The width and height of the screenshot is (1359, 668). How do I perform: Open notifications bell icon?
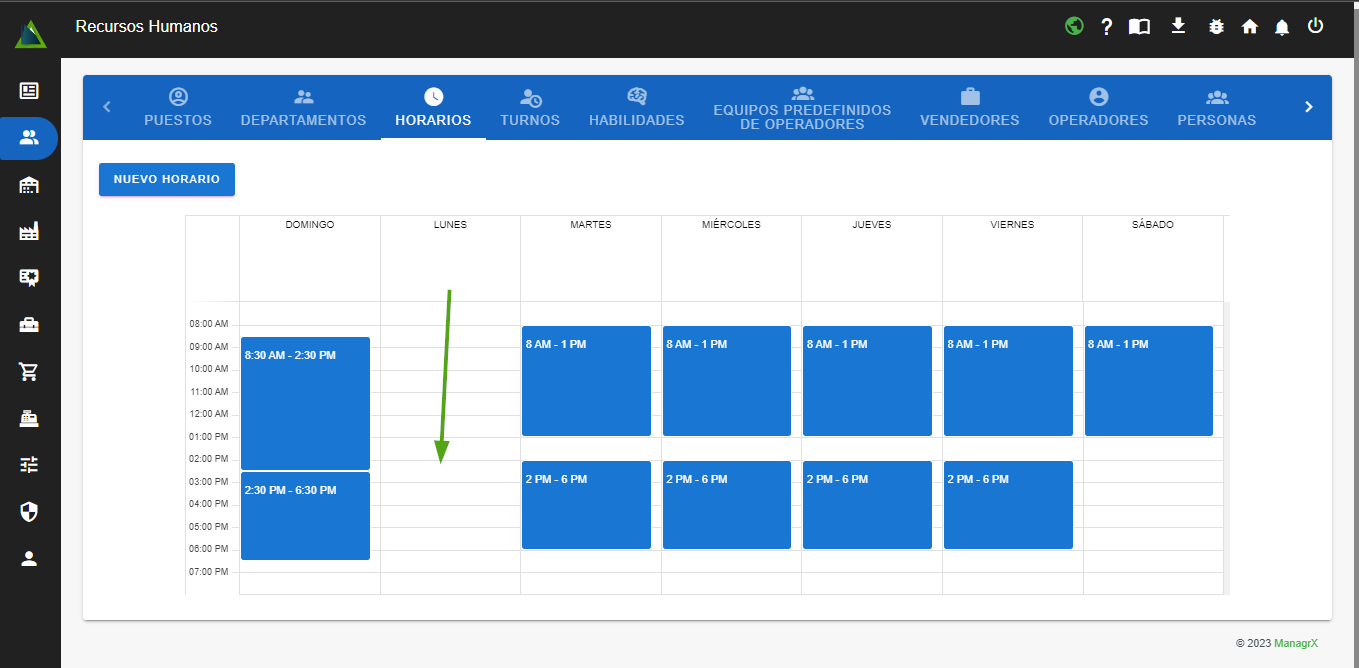(1282, 28)
